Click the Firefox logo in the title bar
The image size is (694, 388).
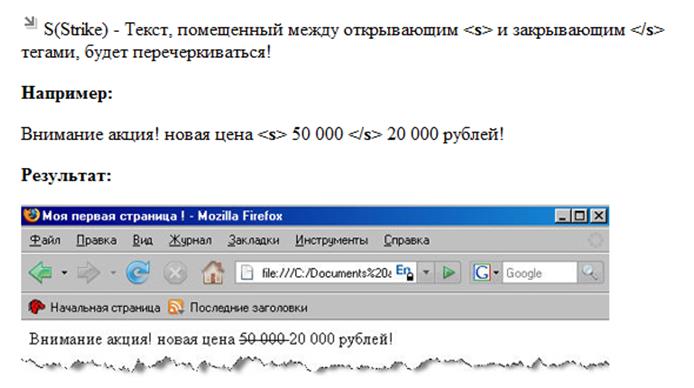point(31,215)
